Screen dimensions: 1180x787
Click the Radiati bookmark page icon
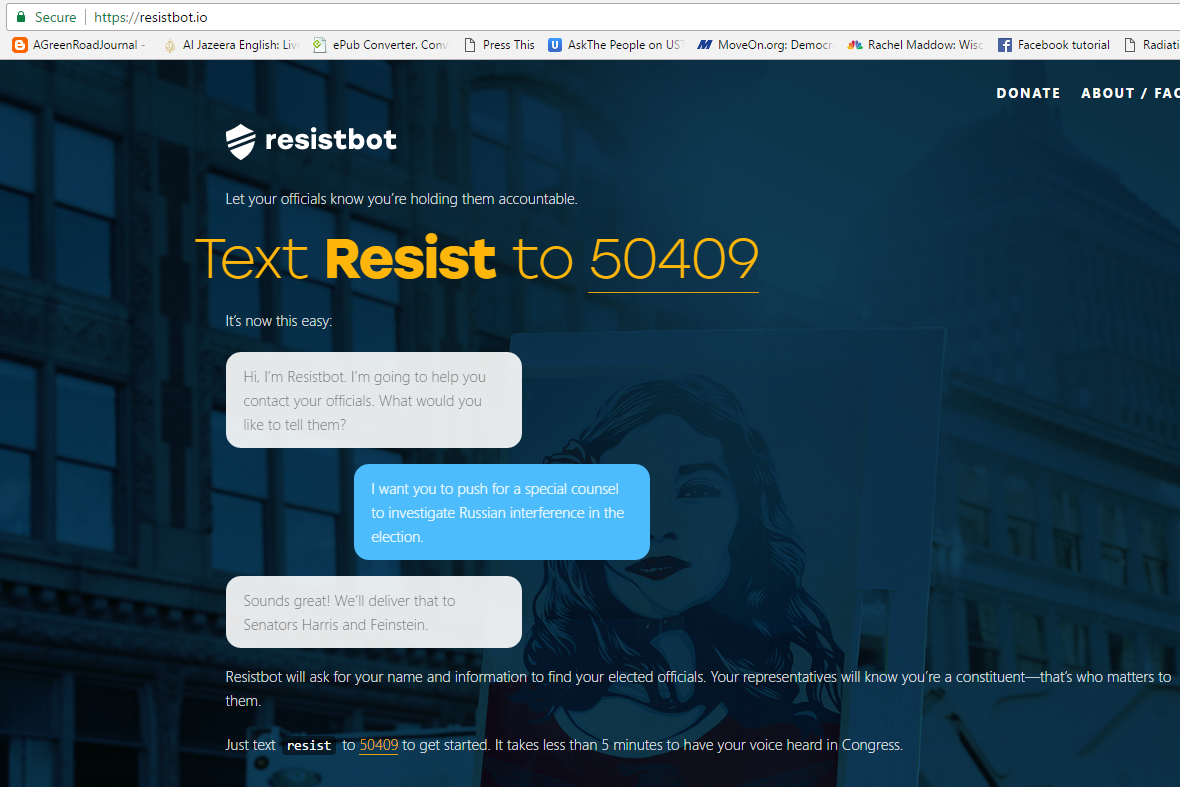[x=1130, y=45]
